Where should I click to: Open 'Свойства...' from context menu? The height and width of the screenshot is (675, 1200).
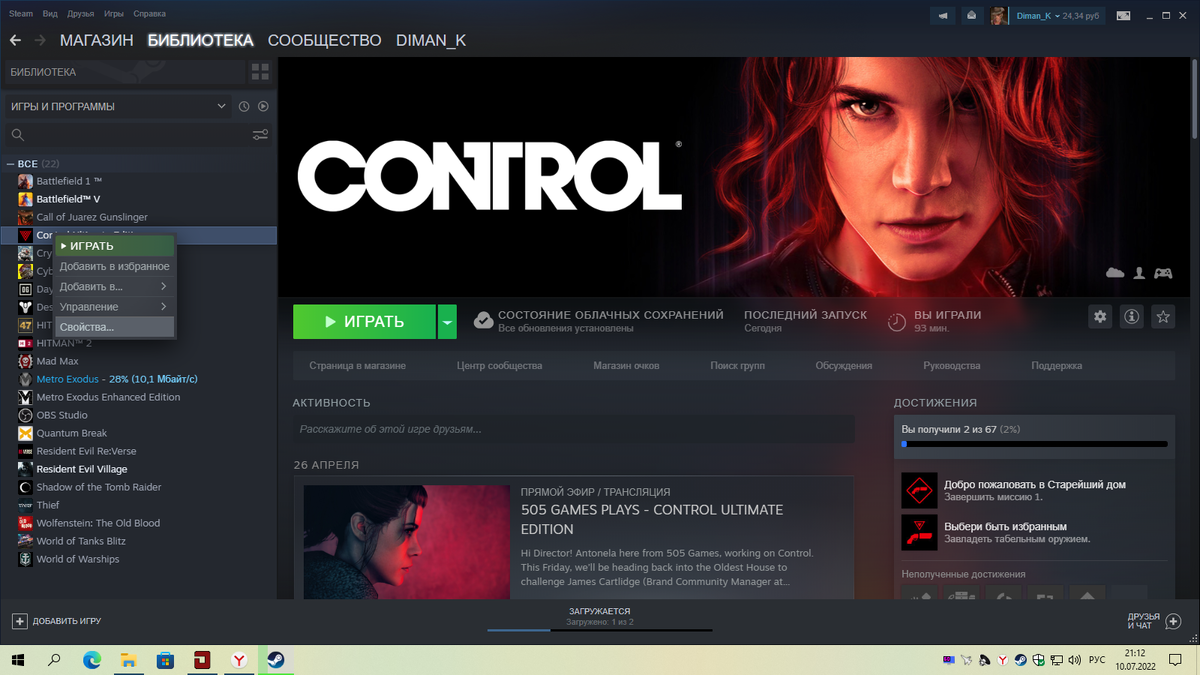[x=114, y=327]
